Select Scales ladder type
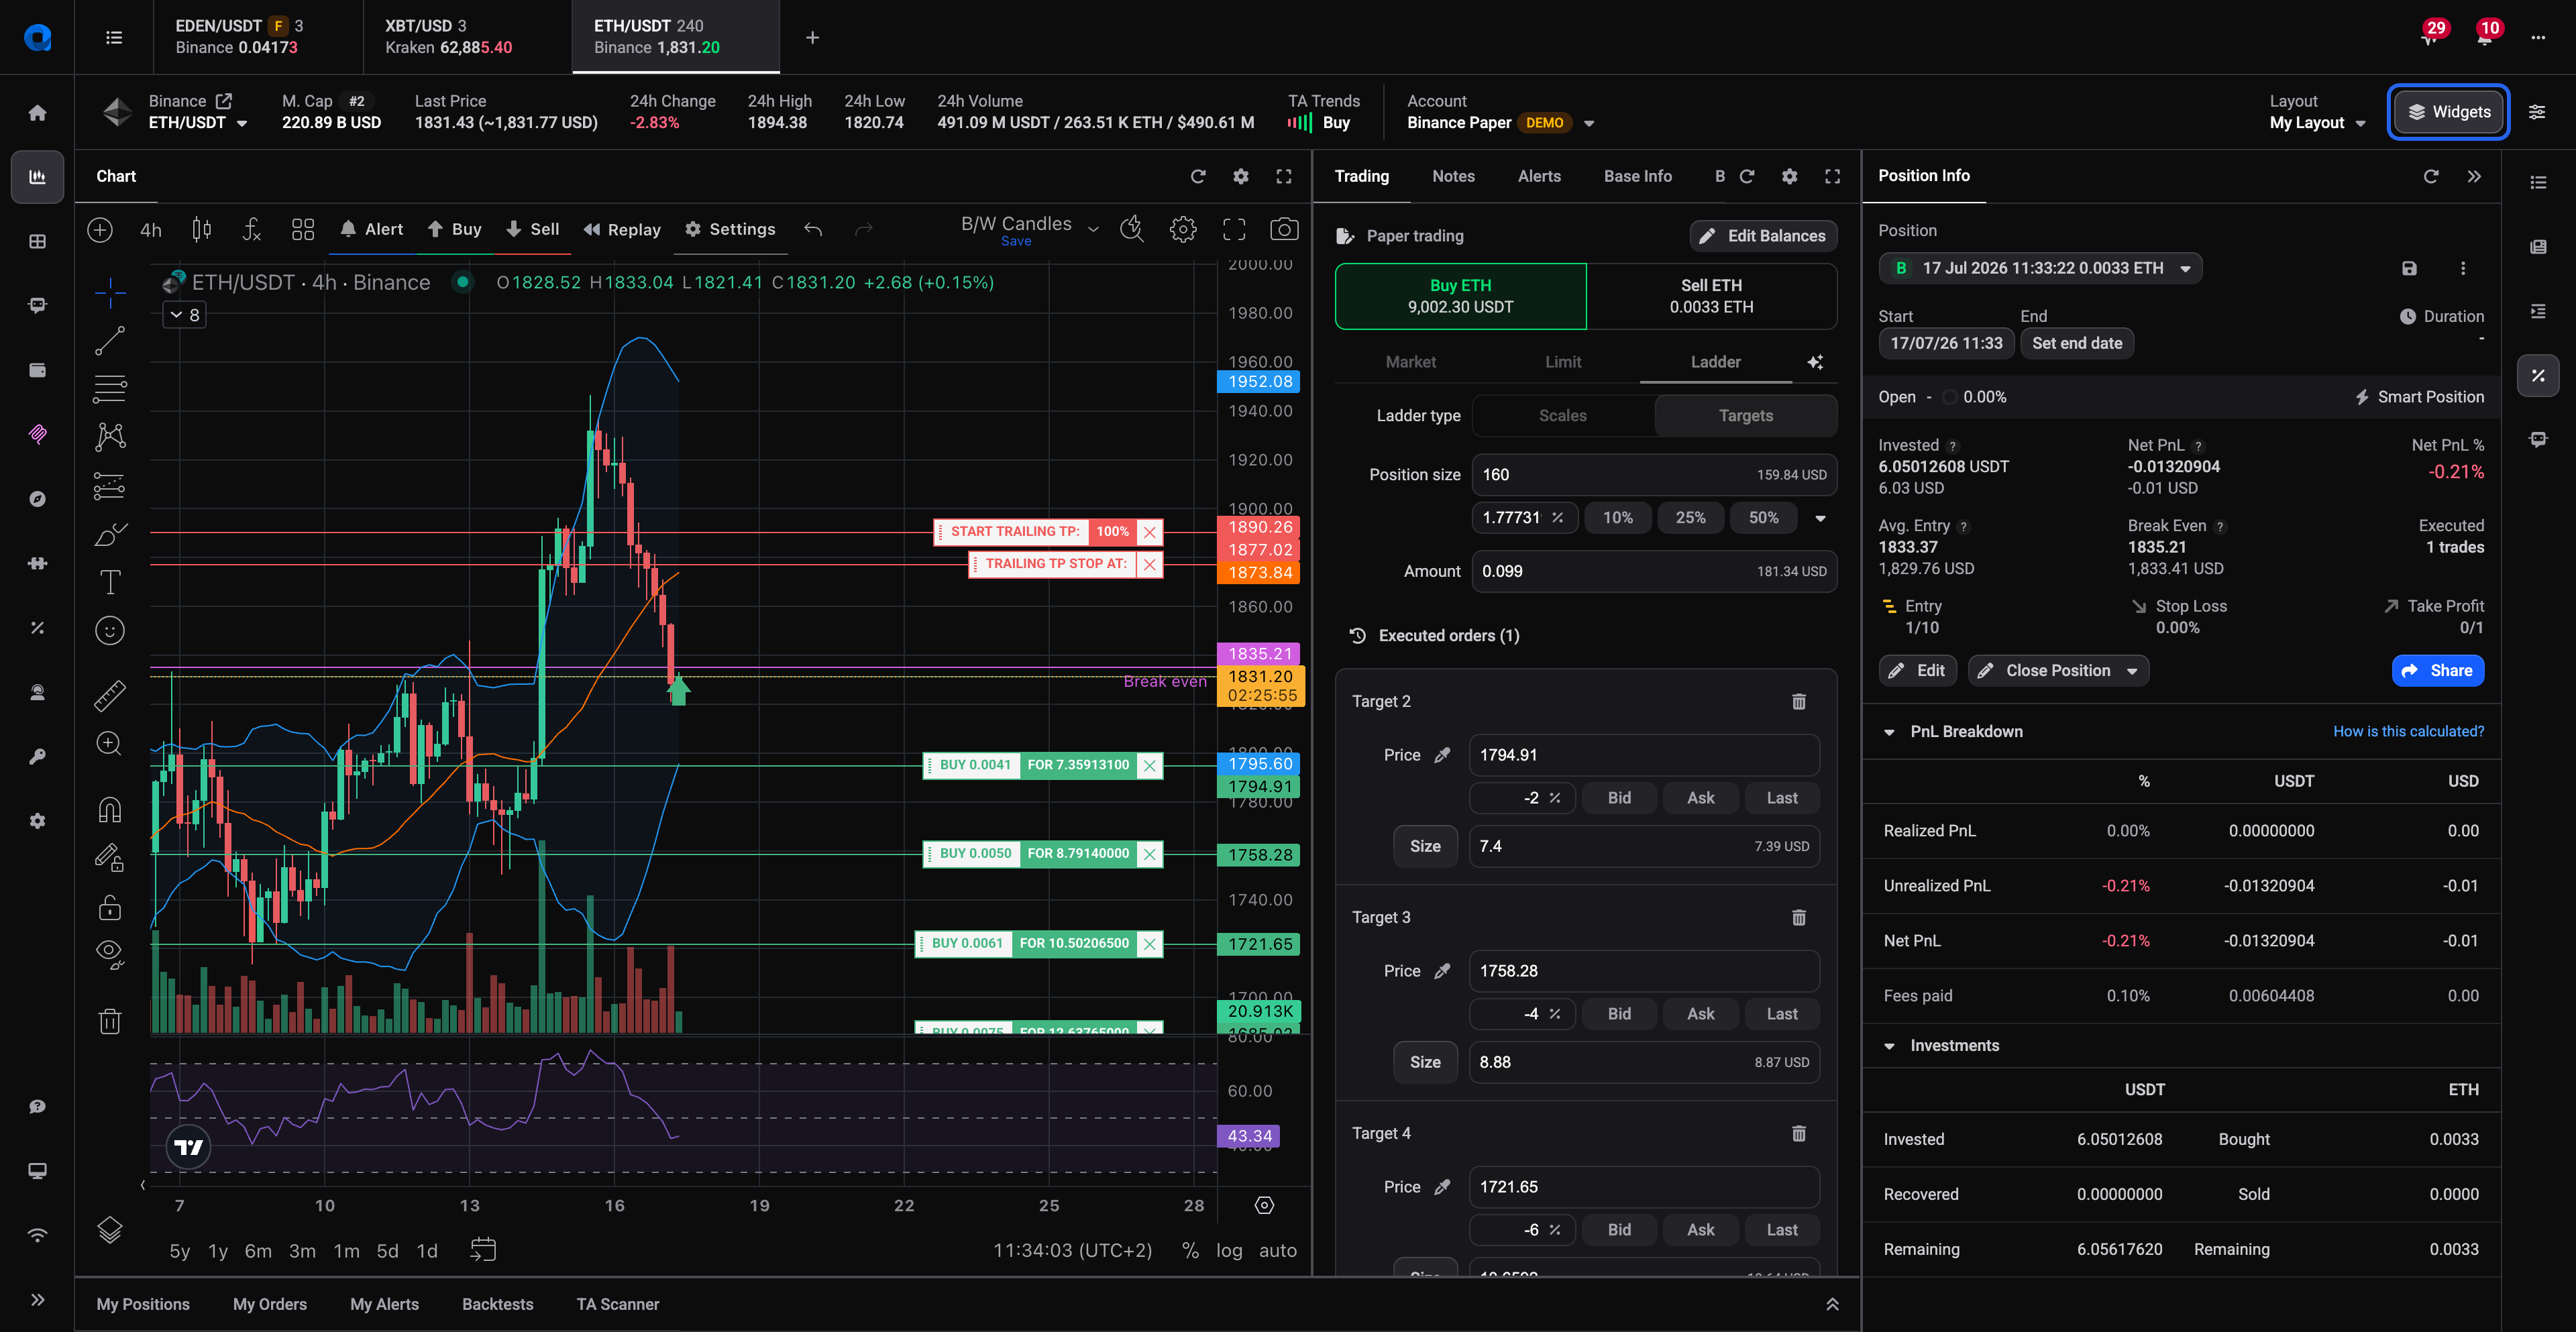Screen dimensions: 2576x1332 coord(1563,416)
